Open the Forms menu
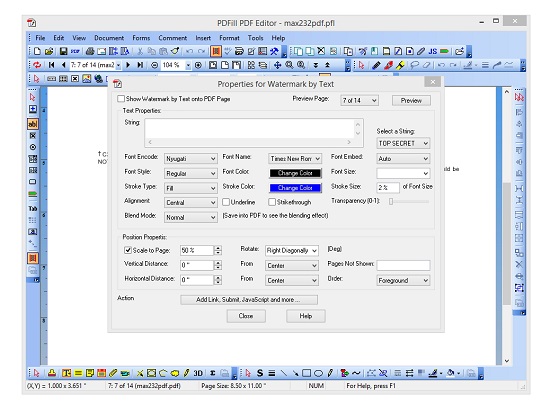The width and height of the screenshot is (550, 414). tap(141, 38)
